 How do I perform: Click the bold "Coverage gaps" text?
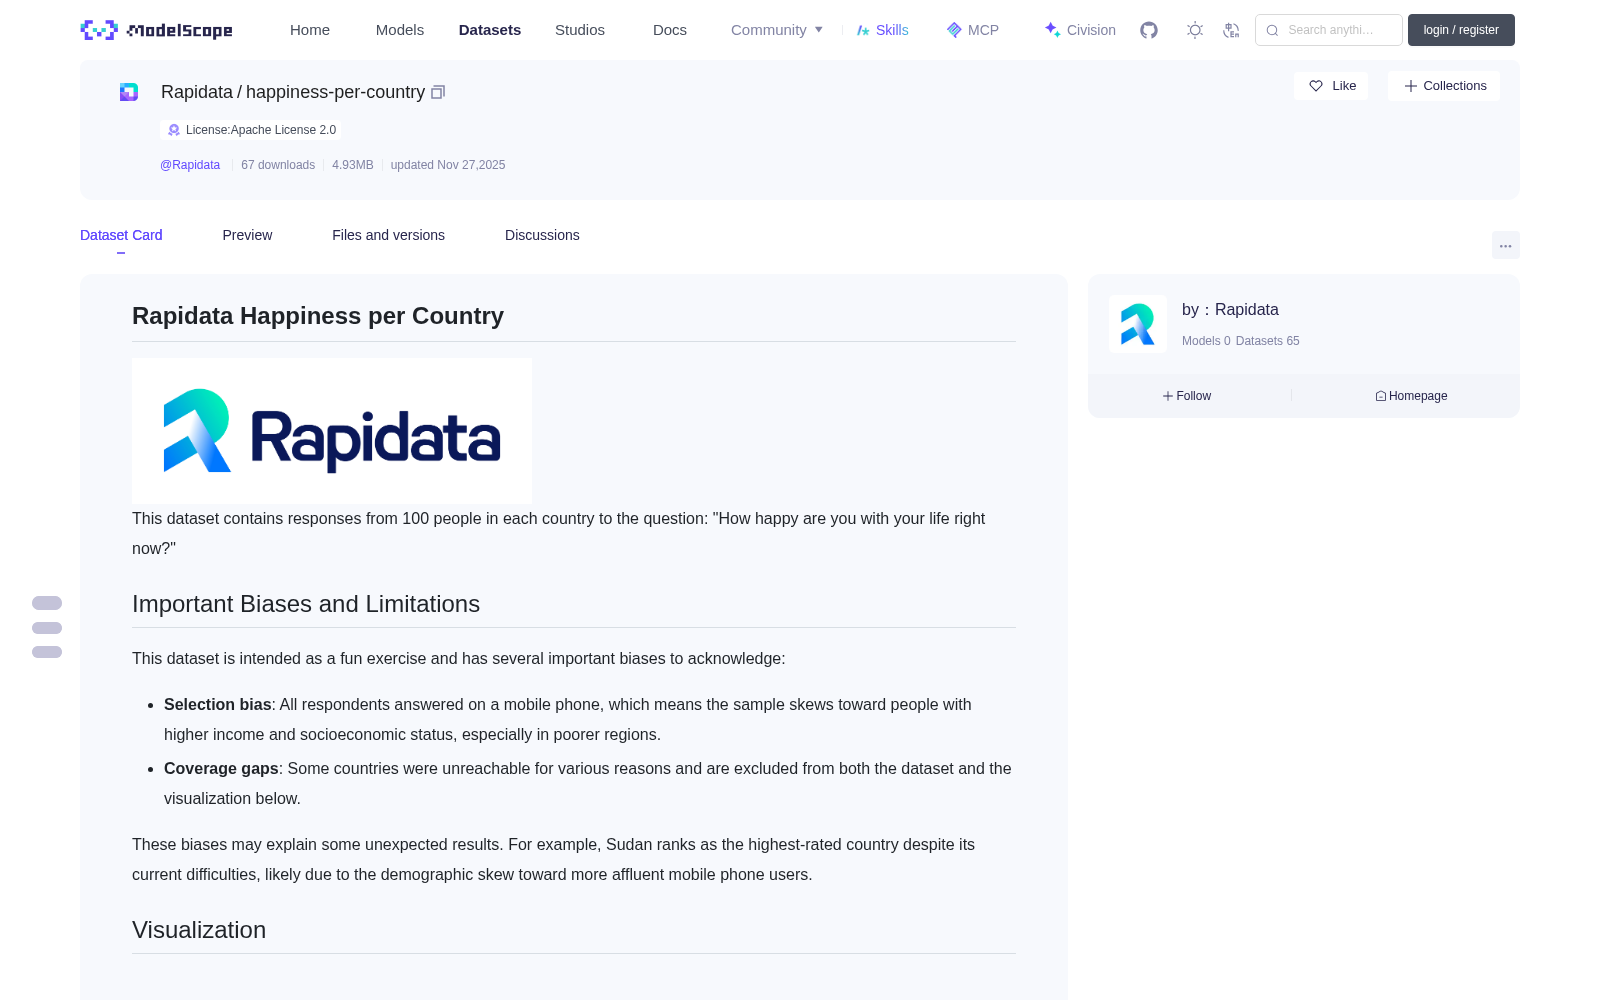click(x=221, y=769)
